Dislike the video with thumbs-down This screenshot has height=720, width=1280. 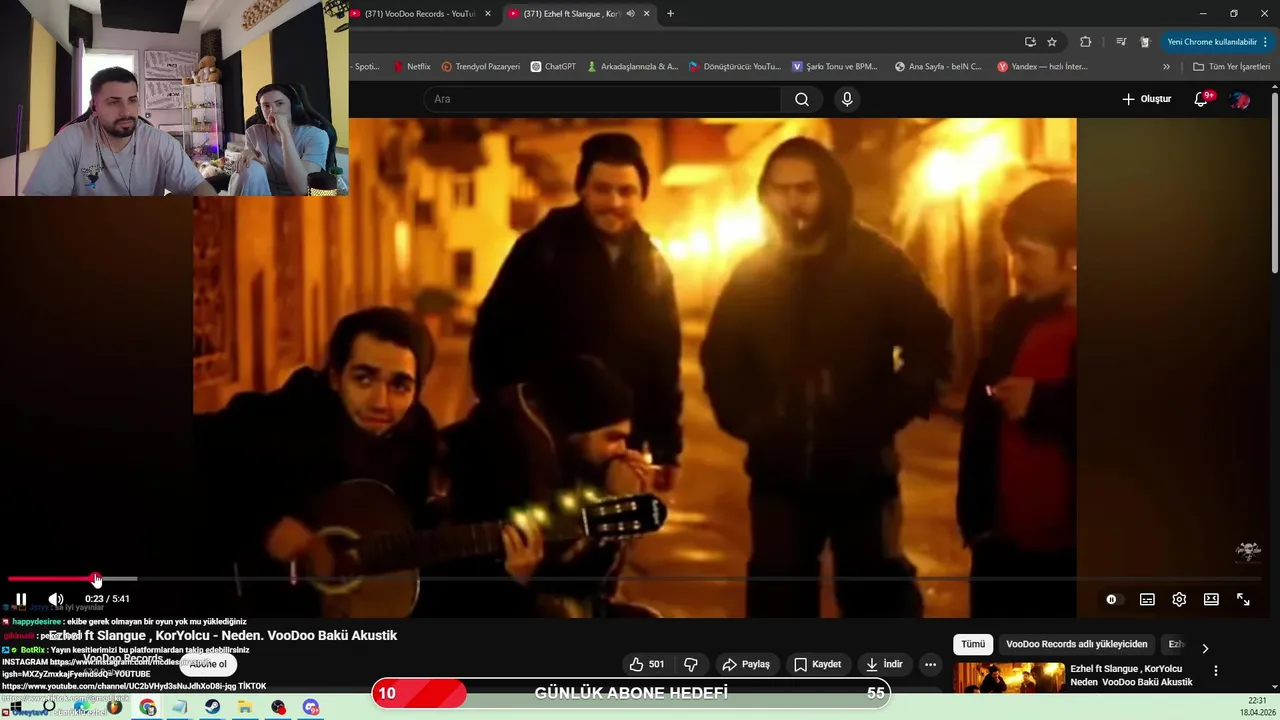tap(691, 664)
